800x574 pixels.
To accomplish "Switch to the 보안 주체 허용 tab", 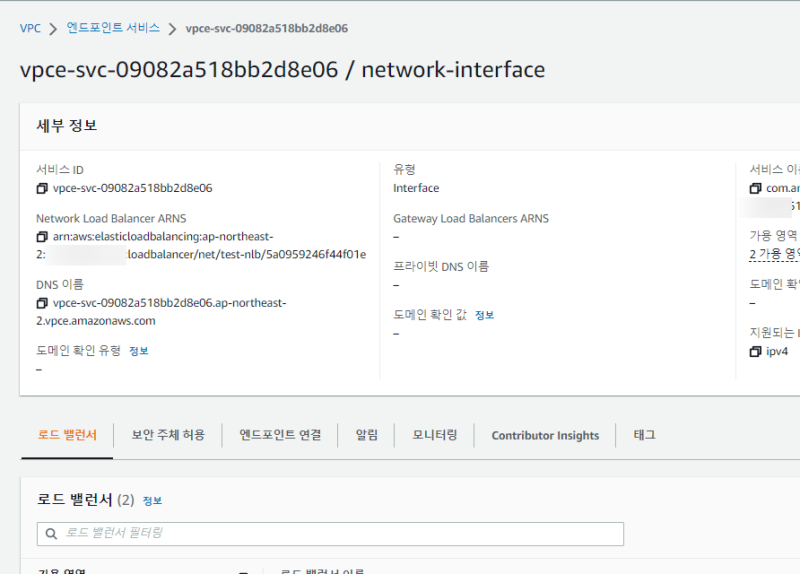I will [168, 435].
